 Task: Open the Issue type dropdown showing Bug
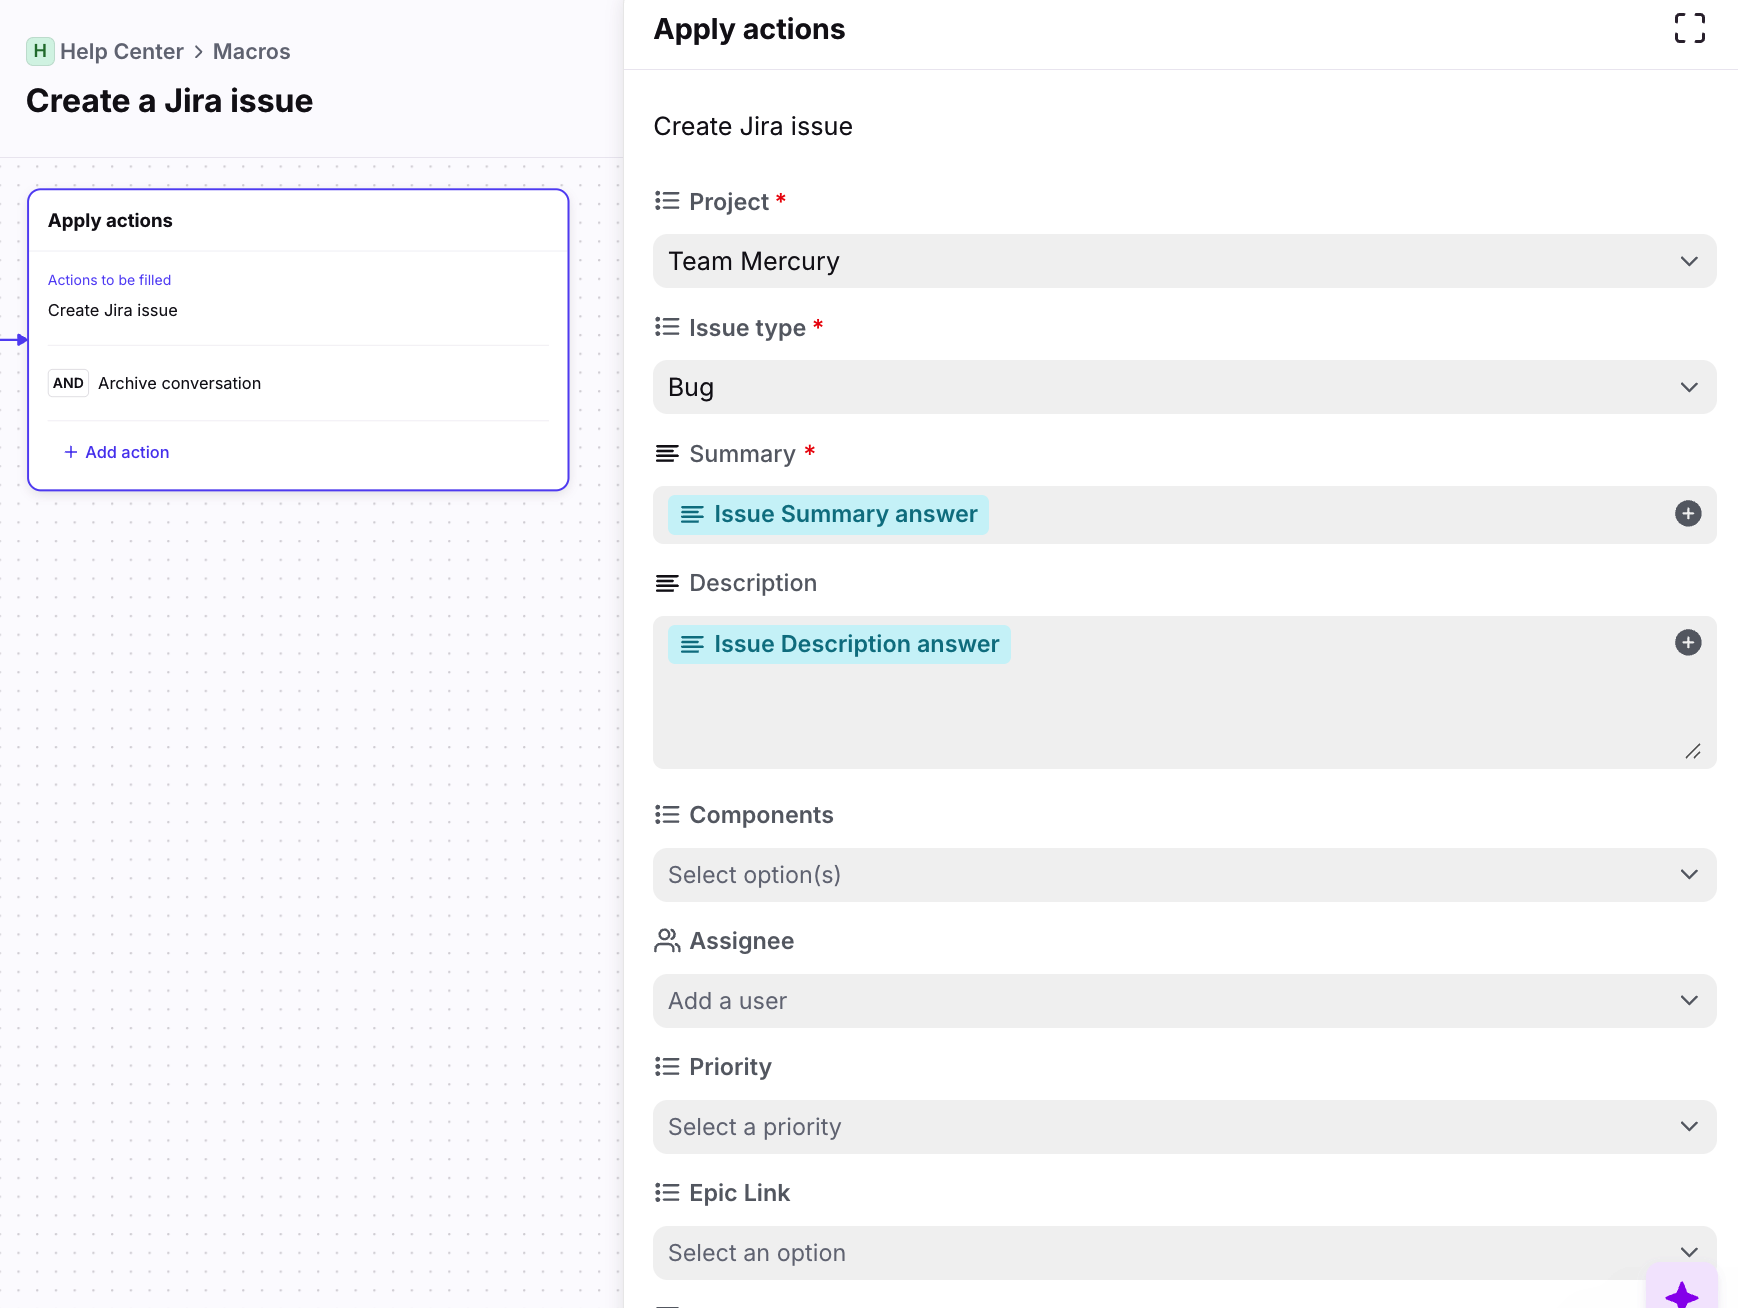pyautogui.click(x=1184, y=388)
